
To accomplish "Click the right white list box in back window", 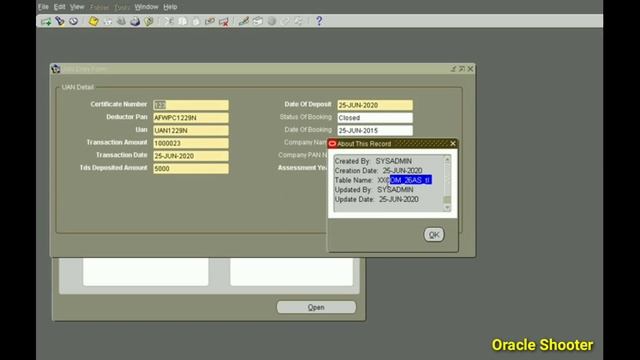I will [291, 271].
